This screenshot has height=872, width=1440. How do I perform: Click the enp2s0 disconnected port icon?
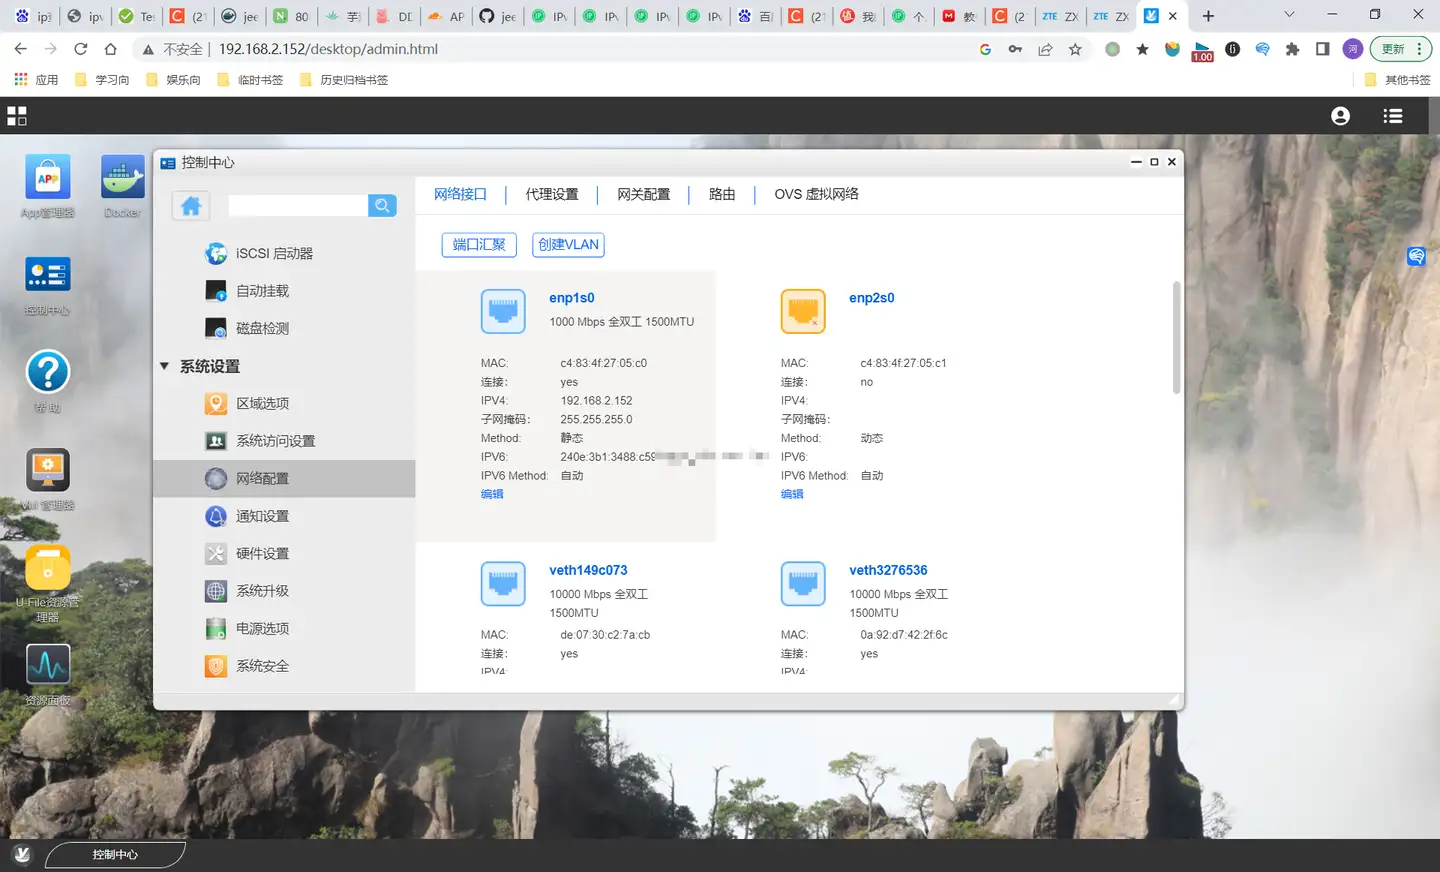pos(803,312)
